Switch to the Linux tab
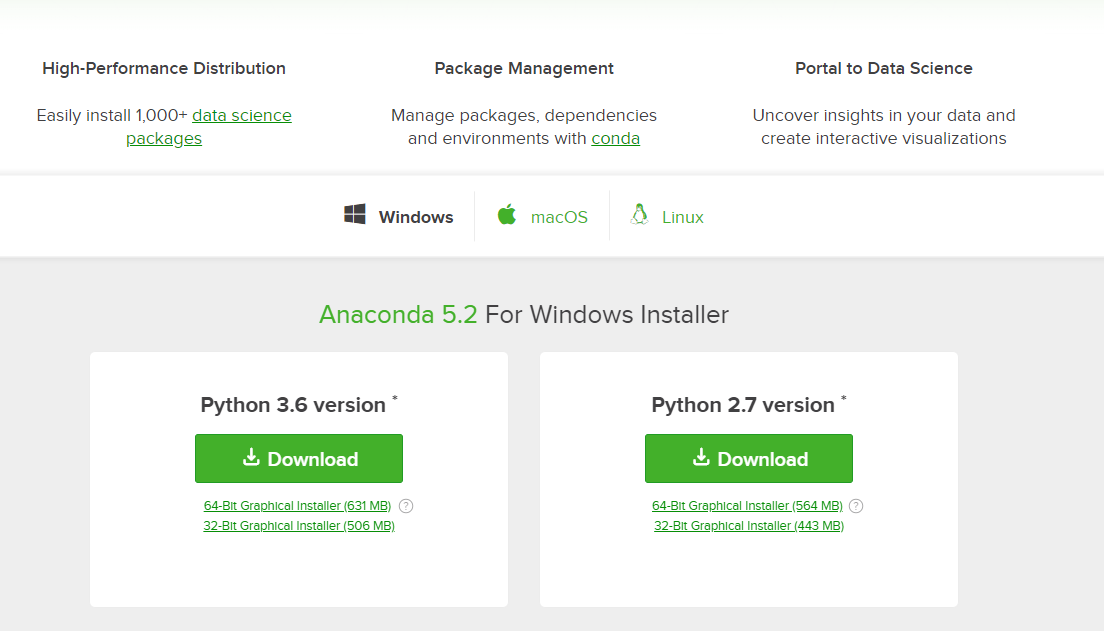 (x=682, y=217)
